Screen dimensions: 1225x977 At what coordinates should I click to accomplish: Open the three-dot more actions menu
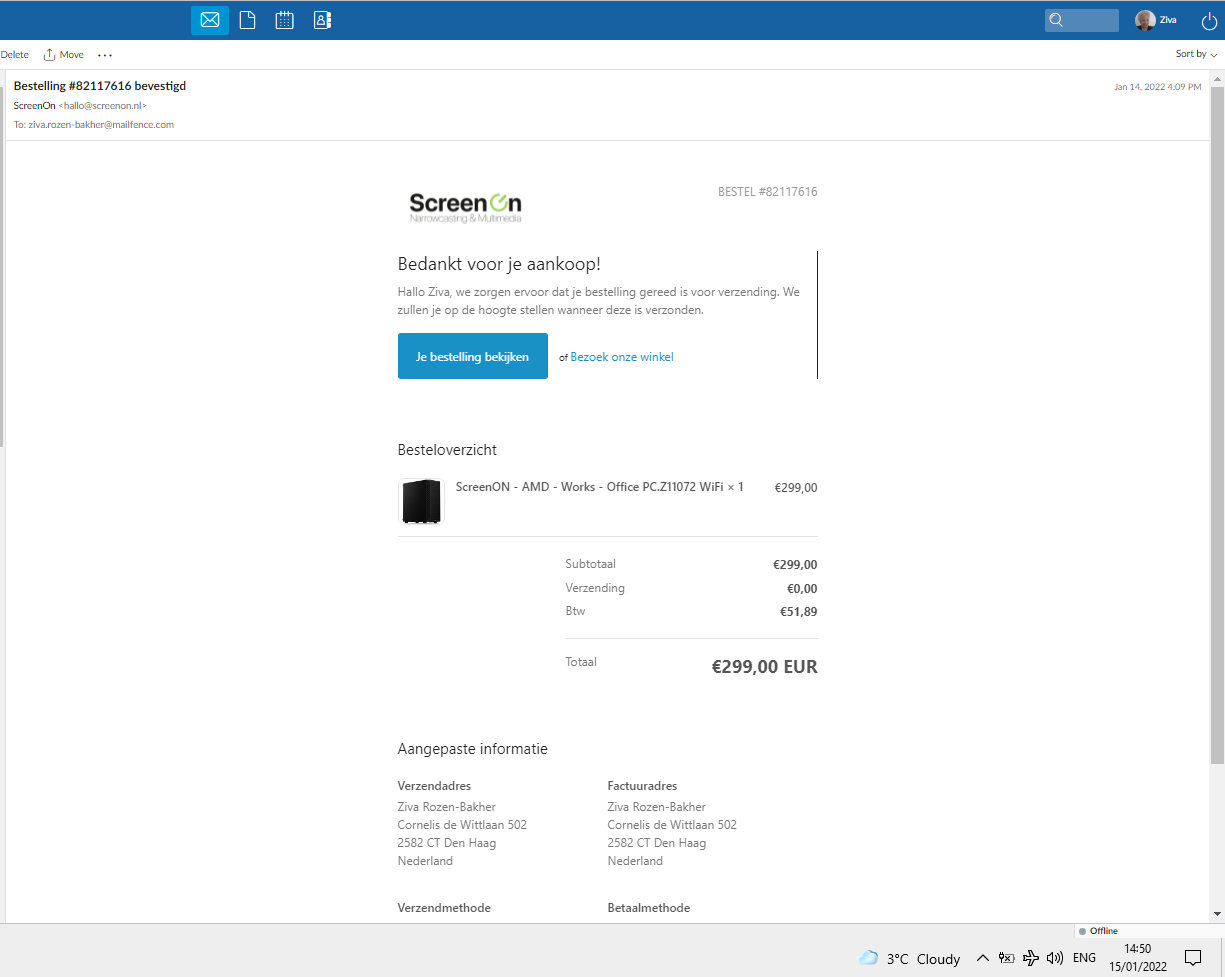click(105, 55)
